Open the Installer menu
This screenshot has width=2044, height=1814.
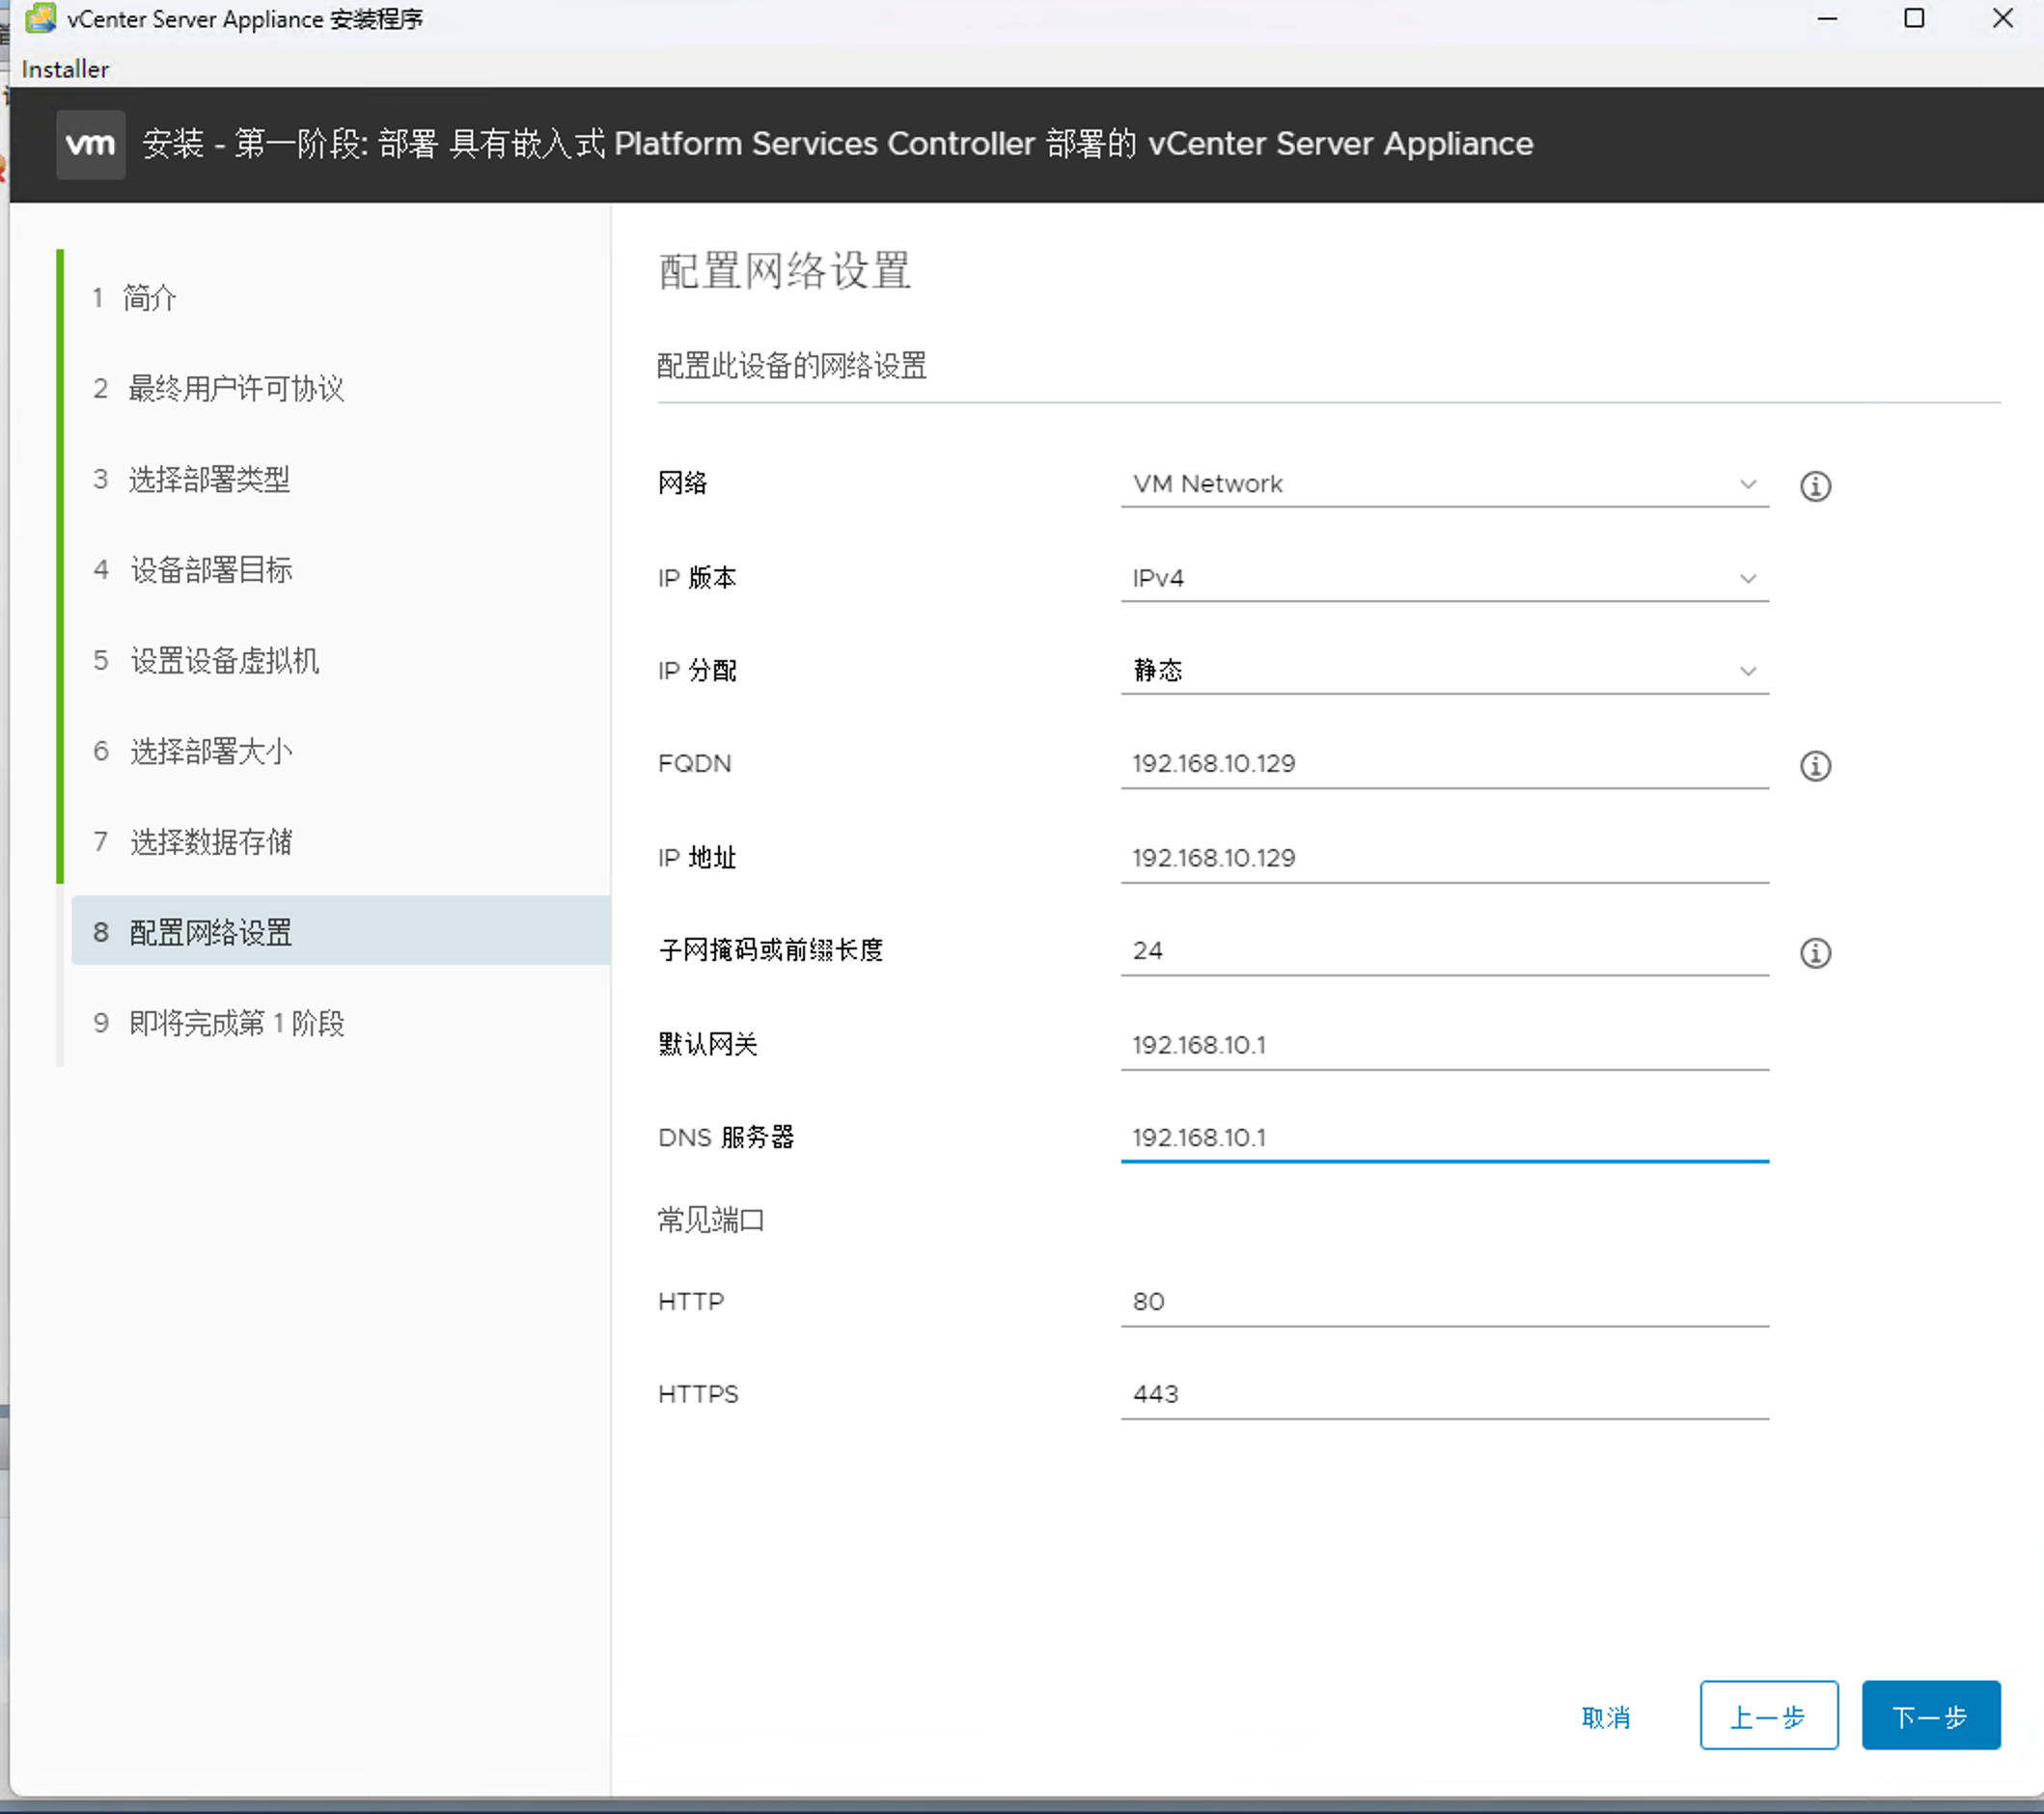pos(65,69)
